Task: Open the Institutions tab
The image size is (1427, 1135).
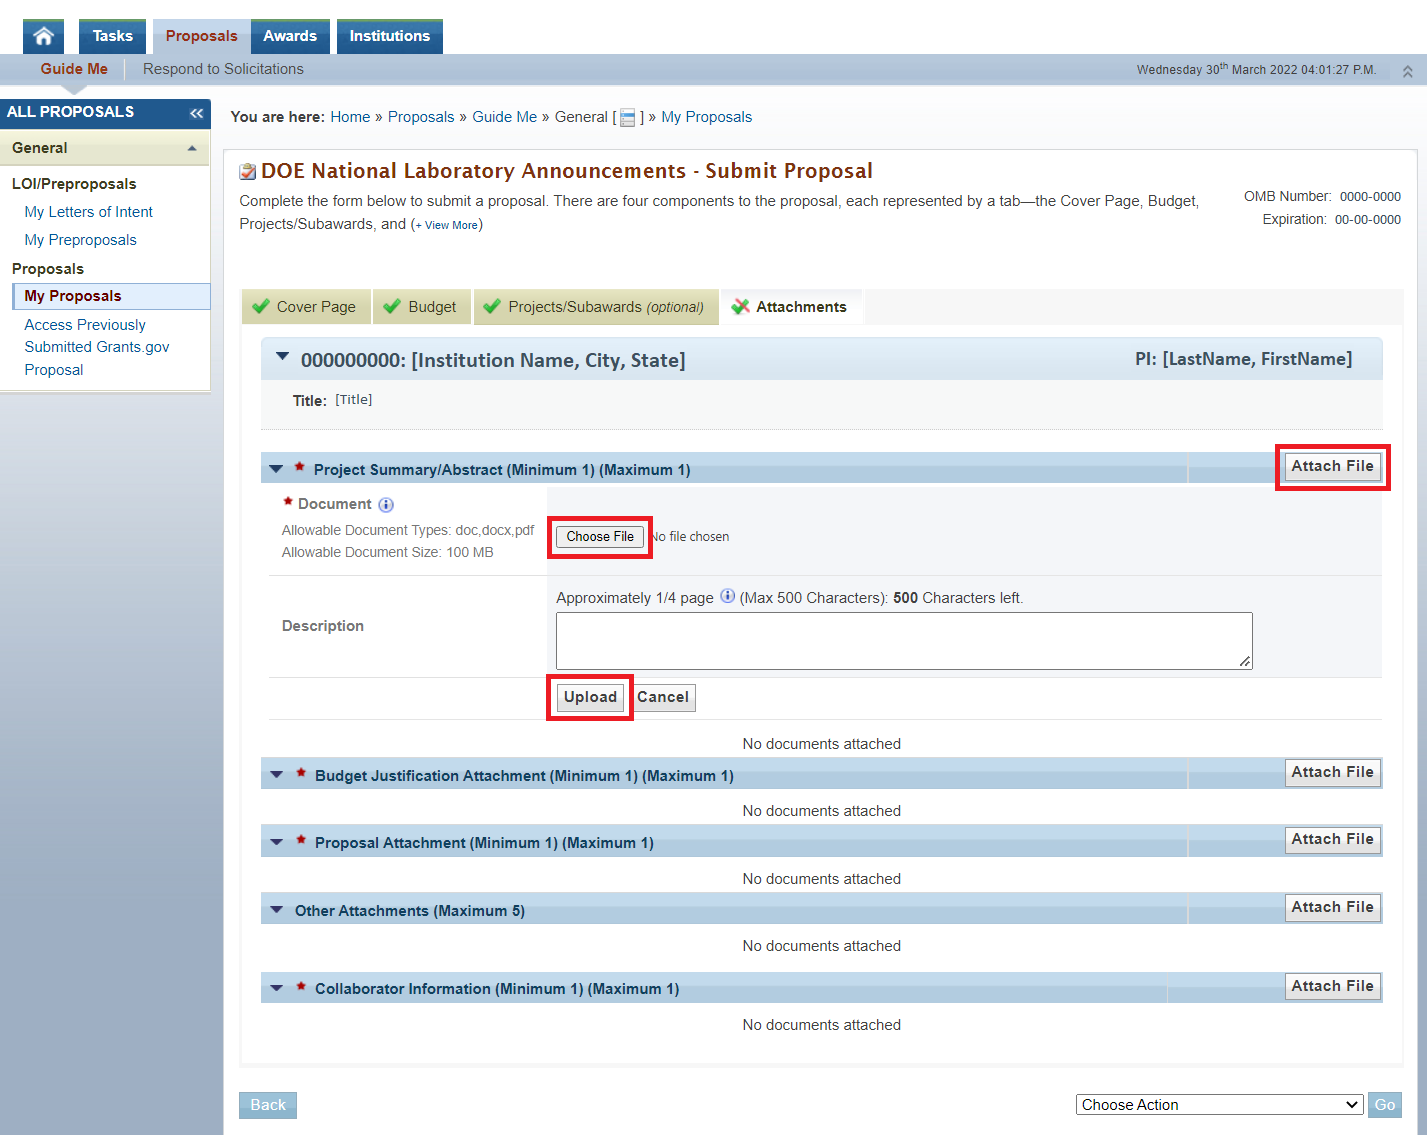Action: [x=389, y=36]
